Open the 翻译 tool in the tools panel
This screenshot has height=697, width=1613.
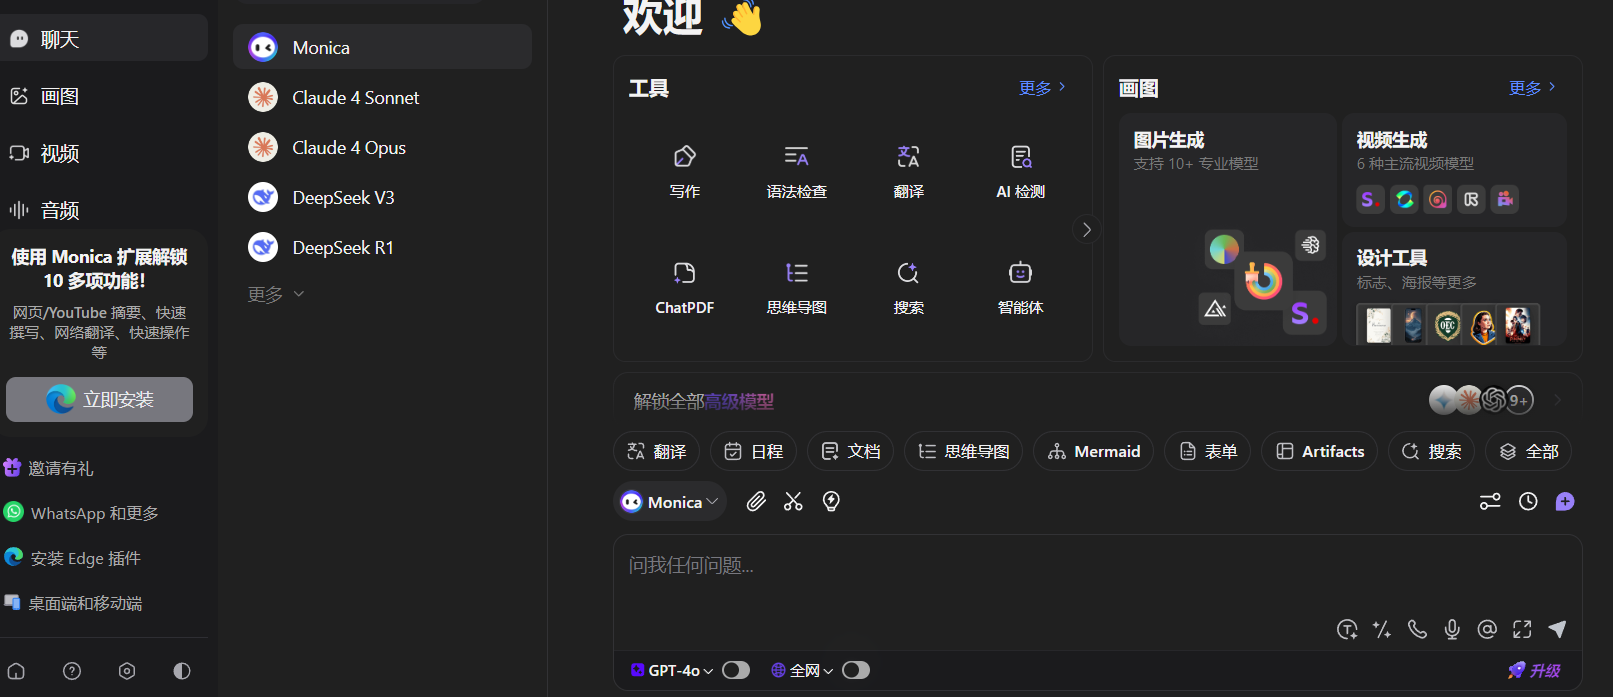(909, 172)
